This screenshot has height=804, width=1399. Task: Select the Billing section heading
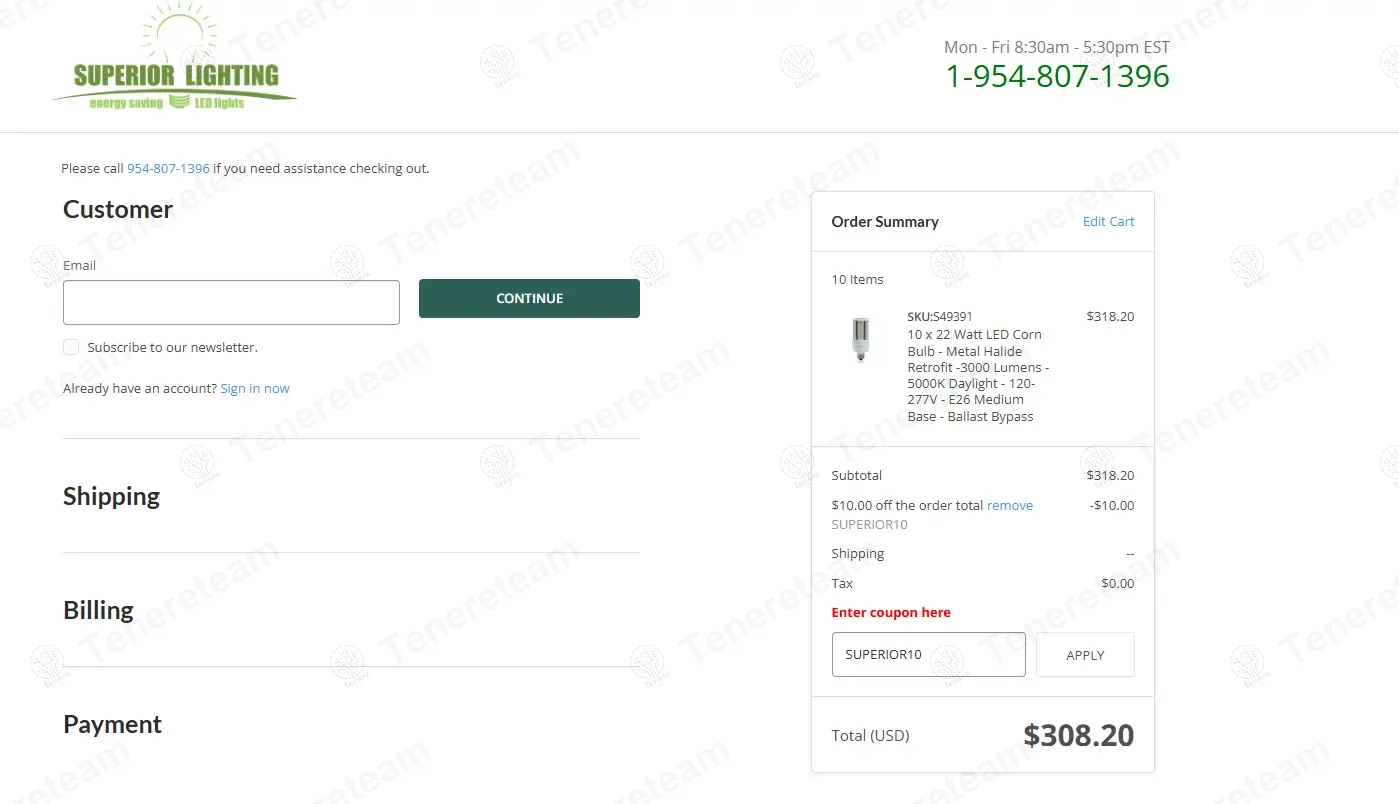[x=98, y=611]
